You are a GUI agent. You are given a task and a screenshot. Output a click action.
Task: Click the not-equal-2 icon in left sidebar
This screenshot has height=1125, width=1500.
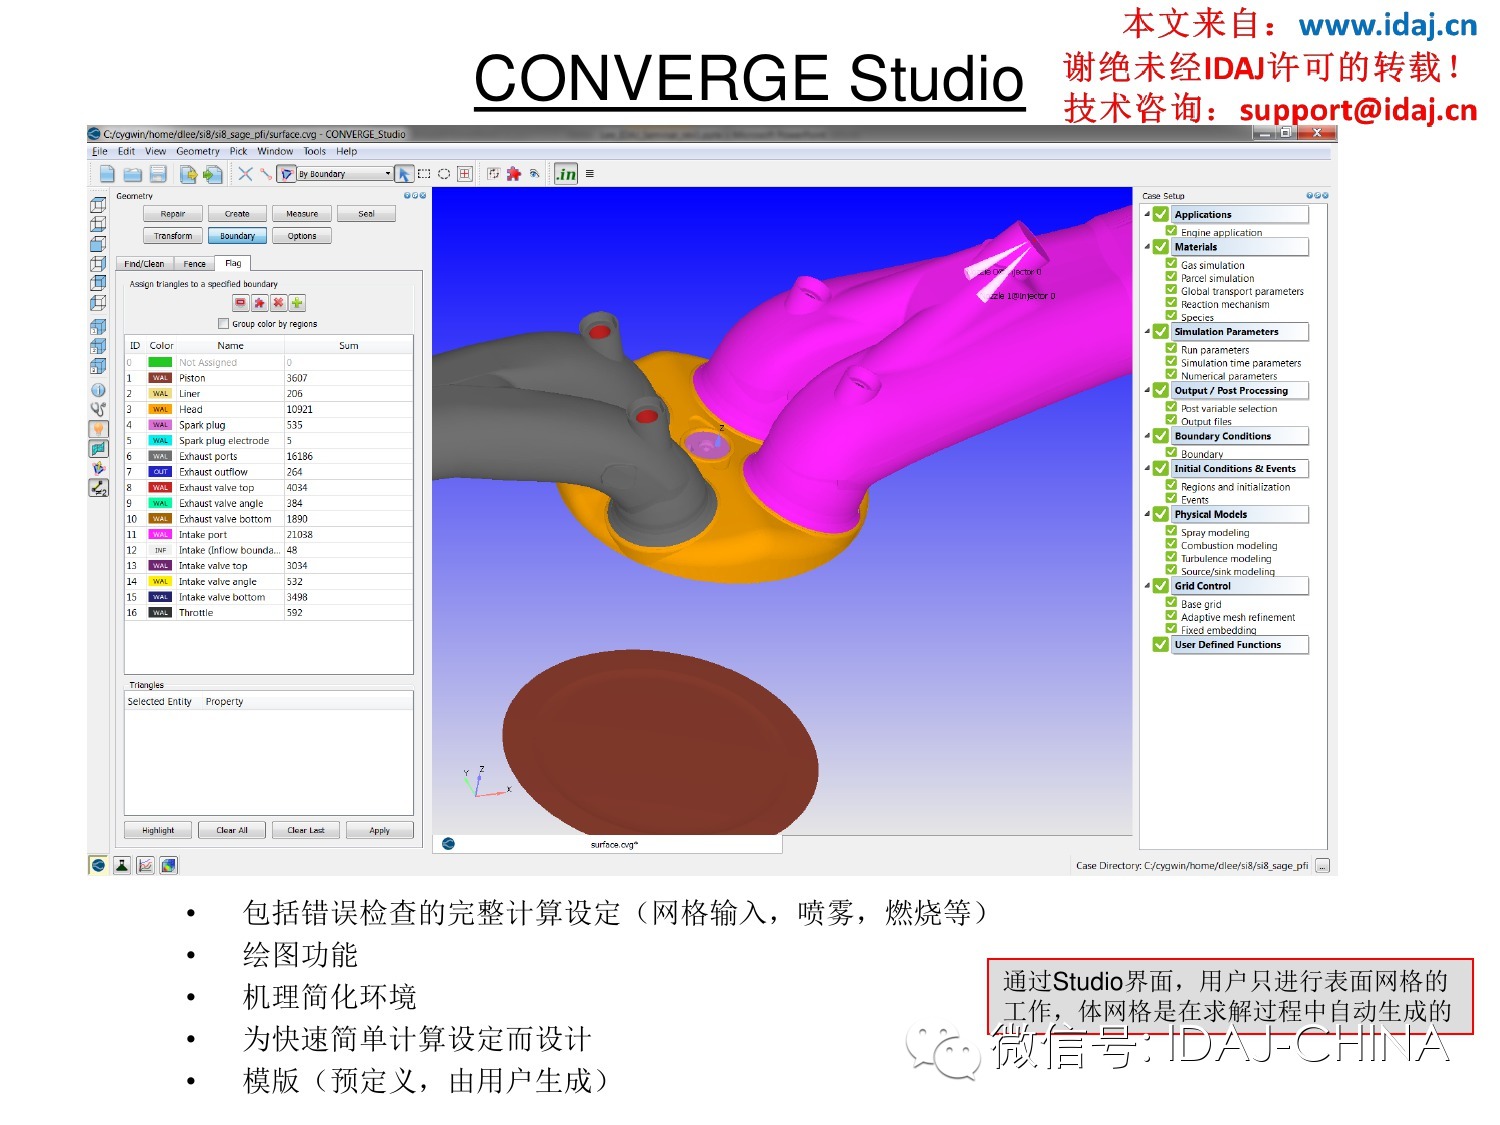pos(98,488)
